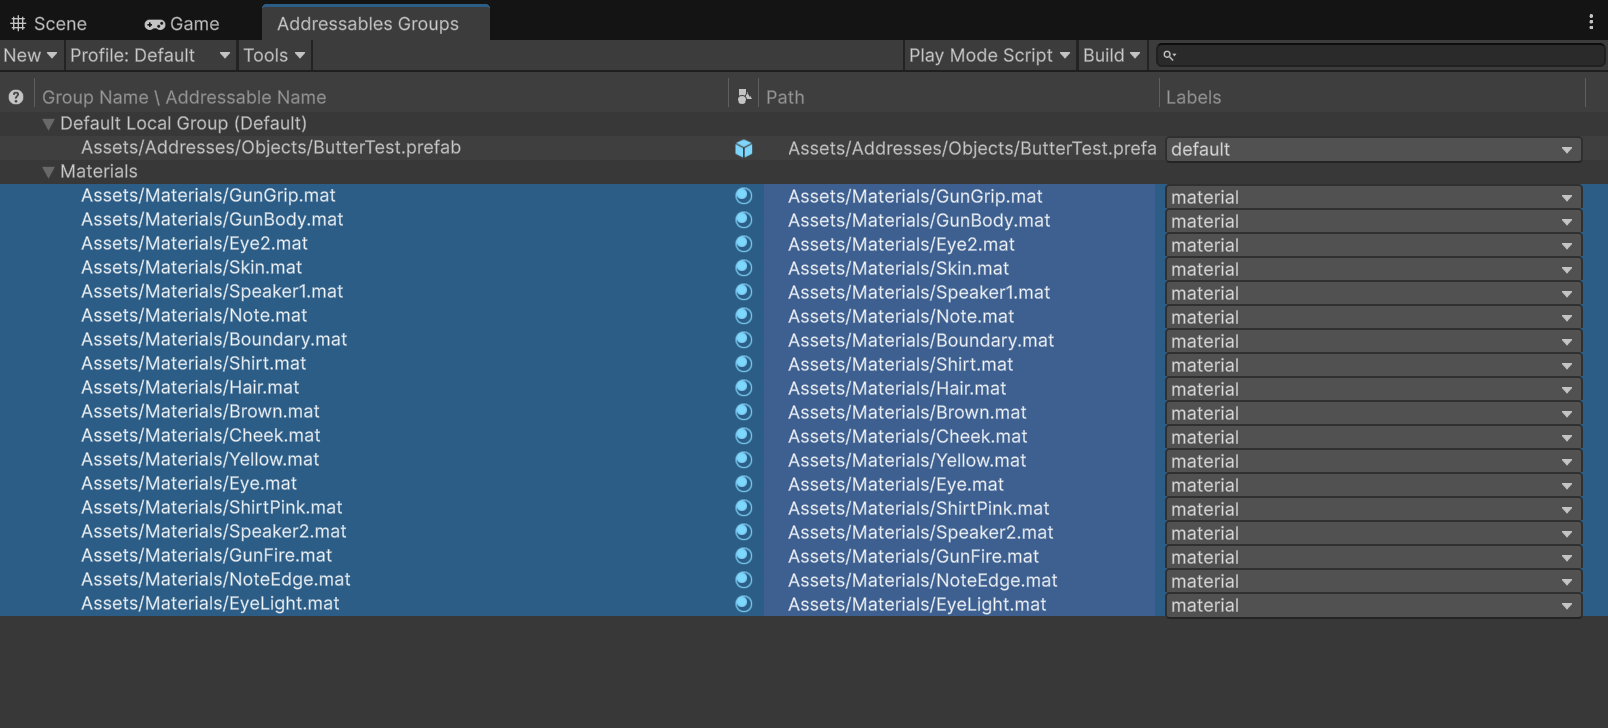Switch to the Game tab
Image resolution: width=1608 pixels, height=728 pixels.
click(182, 23)
